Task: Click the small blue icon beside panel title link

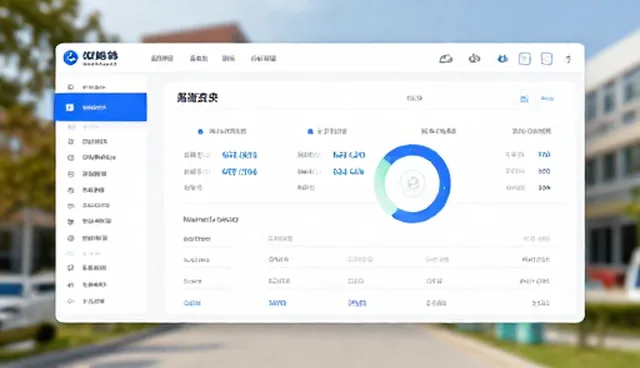Action: tap(524, 99)
